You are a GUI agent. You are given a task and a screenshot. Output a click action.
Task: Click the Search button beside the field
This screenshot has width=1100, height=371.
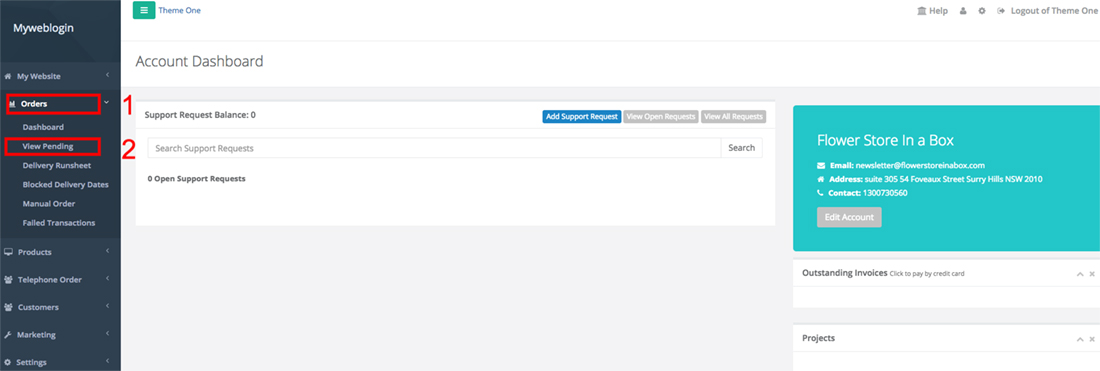[742, 148]
